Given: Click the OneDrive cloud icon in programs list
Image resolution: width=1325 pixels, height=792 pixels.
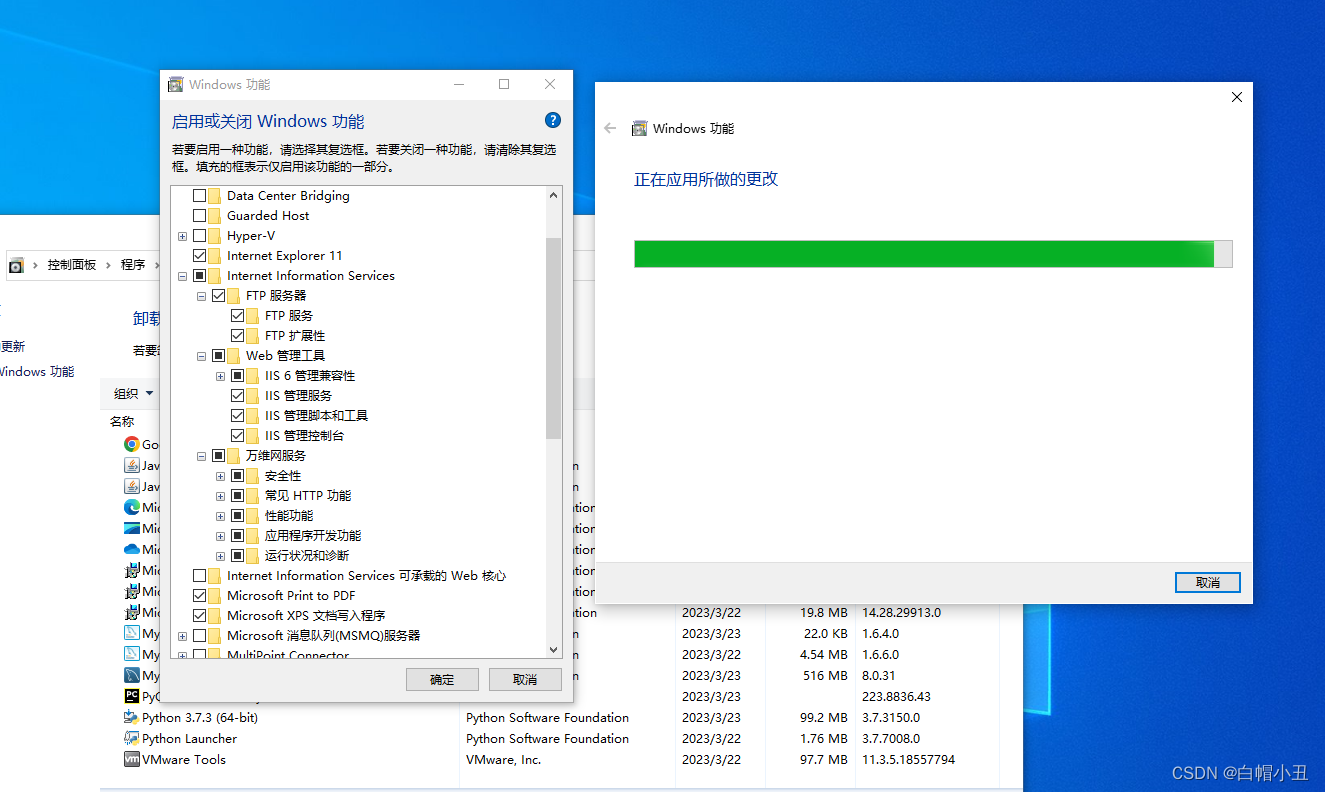Looking at the screenshot, I should pos(132,549).
